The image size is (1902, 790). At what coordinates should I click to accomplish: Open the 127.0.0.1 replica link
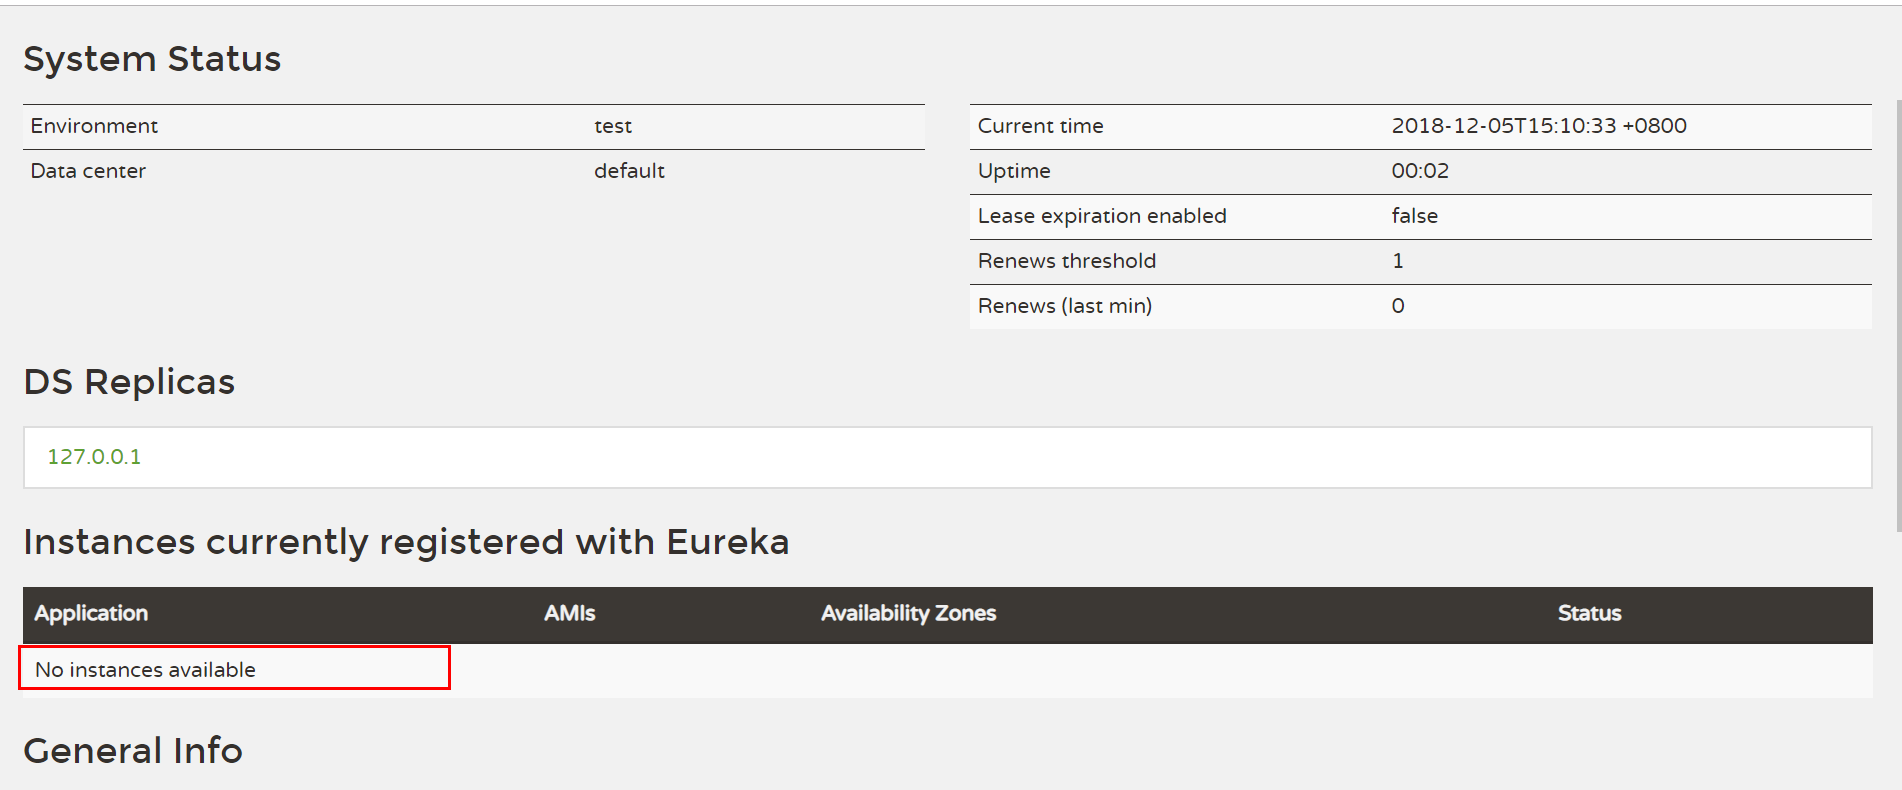click(x=94, y=457)
